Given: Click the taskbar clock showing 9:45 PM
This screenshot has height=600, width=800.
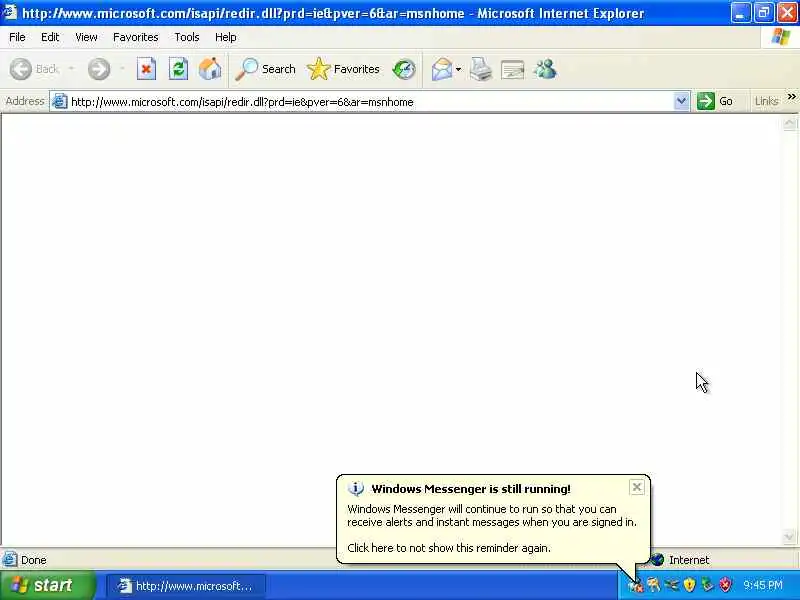Looking at the screenshot, I should coord(763,585).
